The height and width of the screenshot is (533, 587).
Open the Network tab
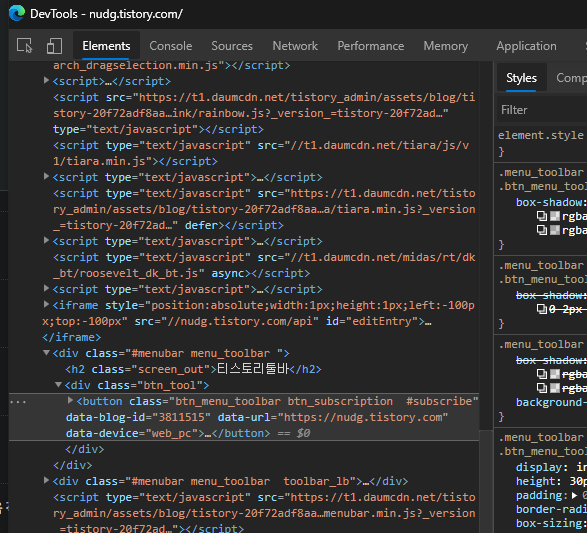coord(295,46)
